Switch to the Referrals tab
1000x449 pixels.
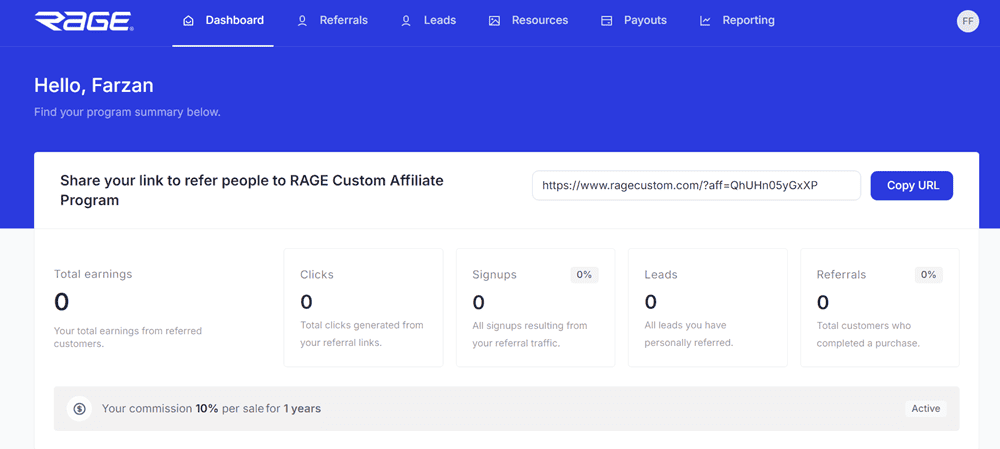[343, 21]
